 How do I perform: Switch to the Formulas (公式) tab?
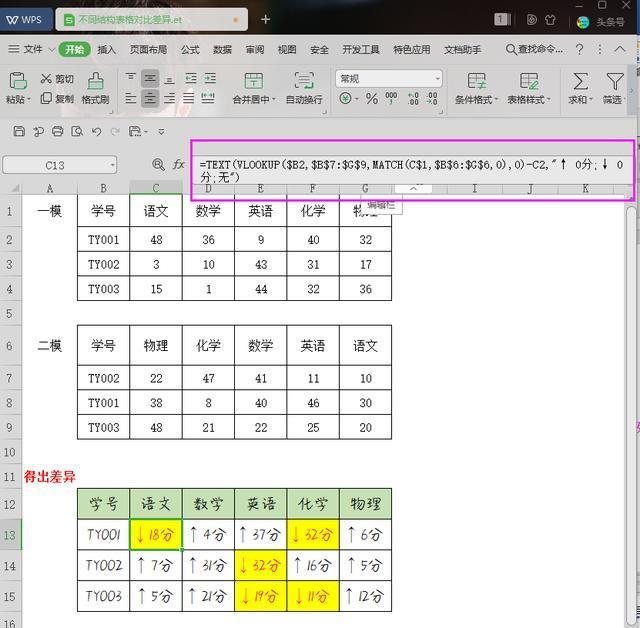[x=190, y=50]
